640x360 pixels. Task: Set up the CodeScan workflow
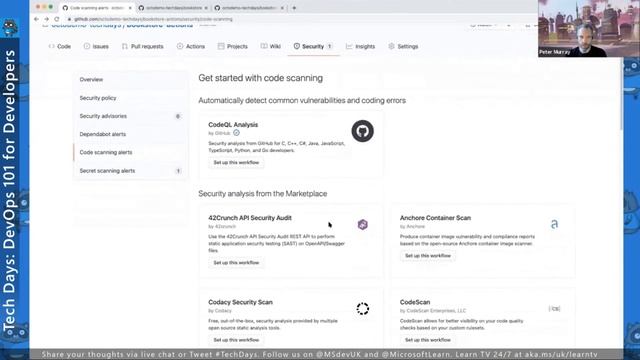428,340
